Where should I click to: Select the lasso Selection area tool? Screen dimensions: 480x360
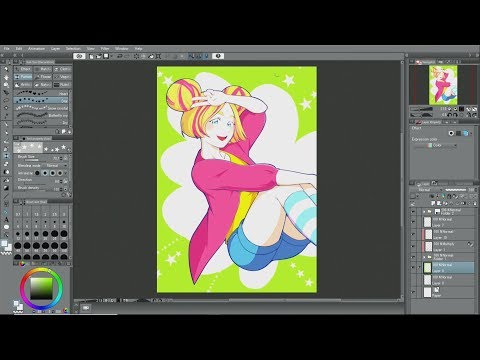coord(6,100)
